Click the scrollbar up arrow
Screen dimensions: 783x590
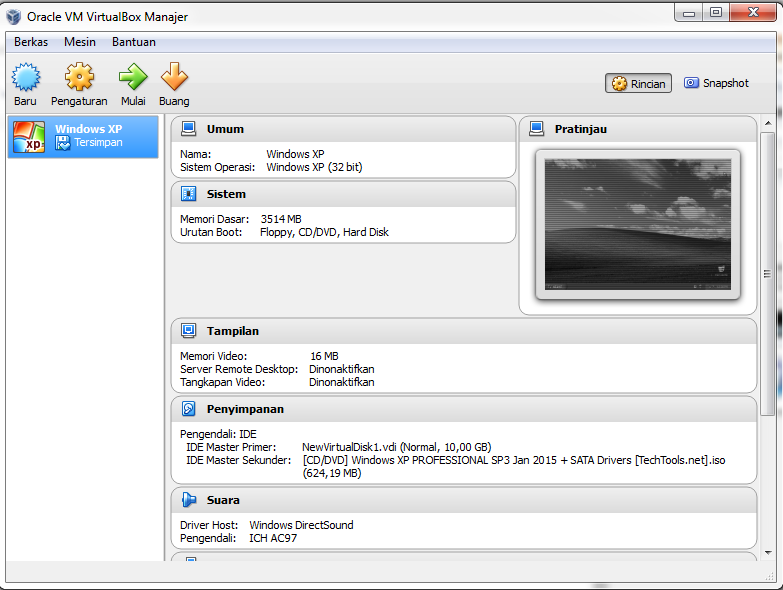click(768, 123)
